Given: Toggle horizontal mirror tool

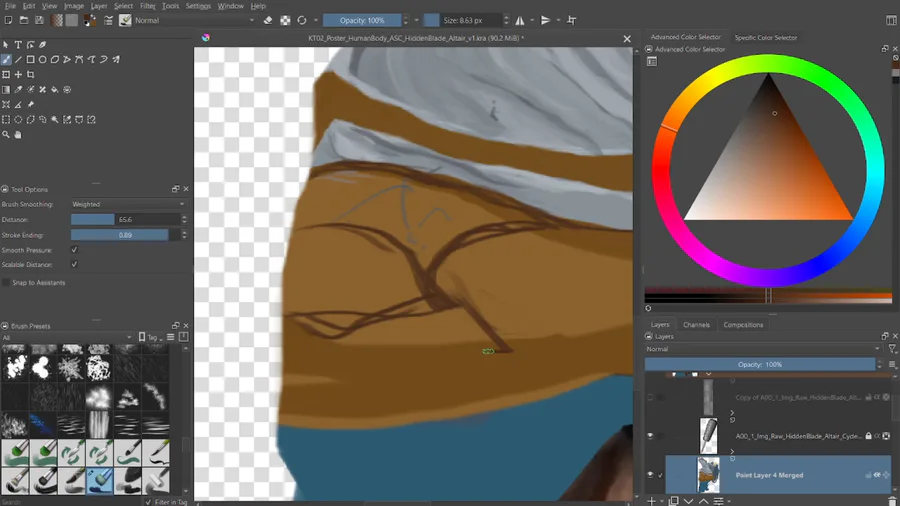Looking at the screenshot, I should [520, 20].
